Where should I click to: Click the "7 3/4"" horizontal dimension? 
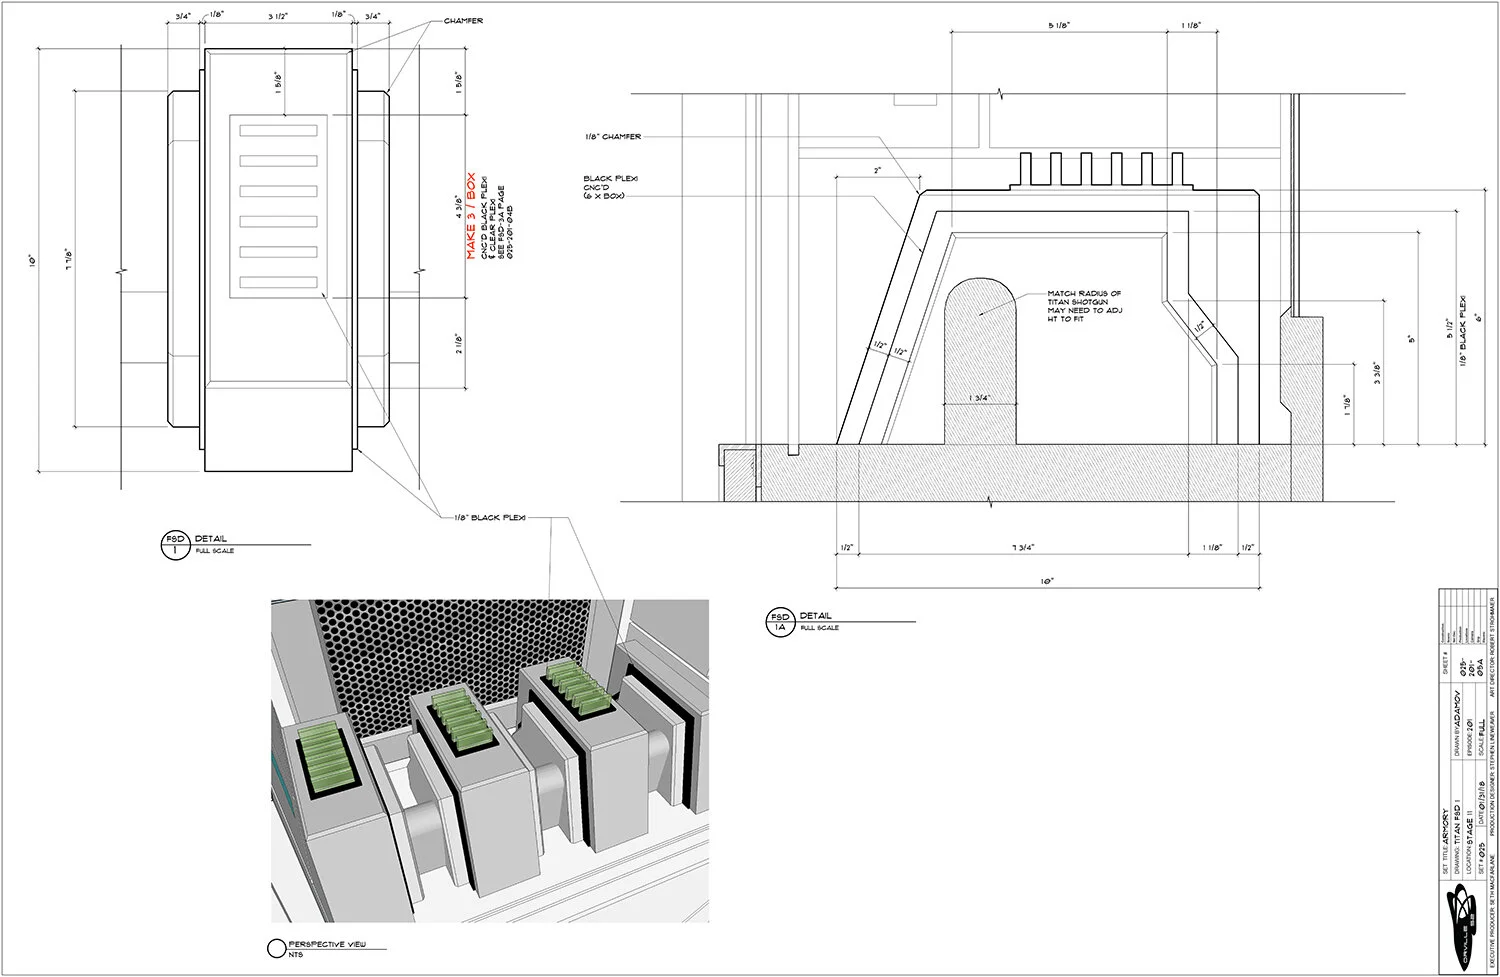(x=1022, y=547)
